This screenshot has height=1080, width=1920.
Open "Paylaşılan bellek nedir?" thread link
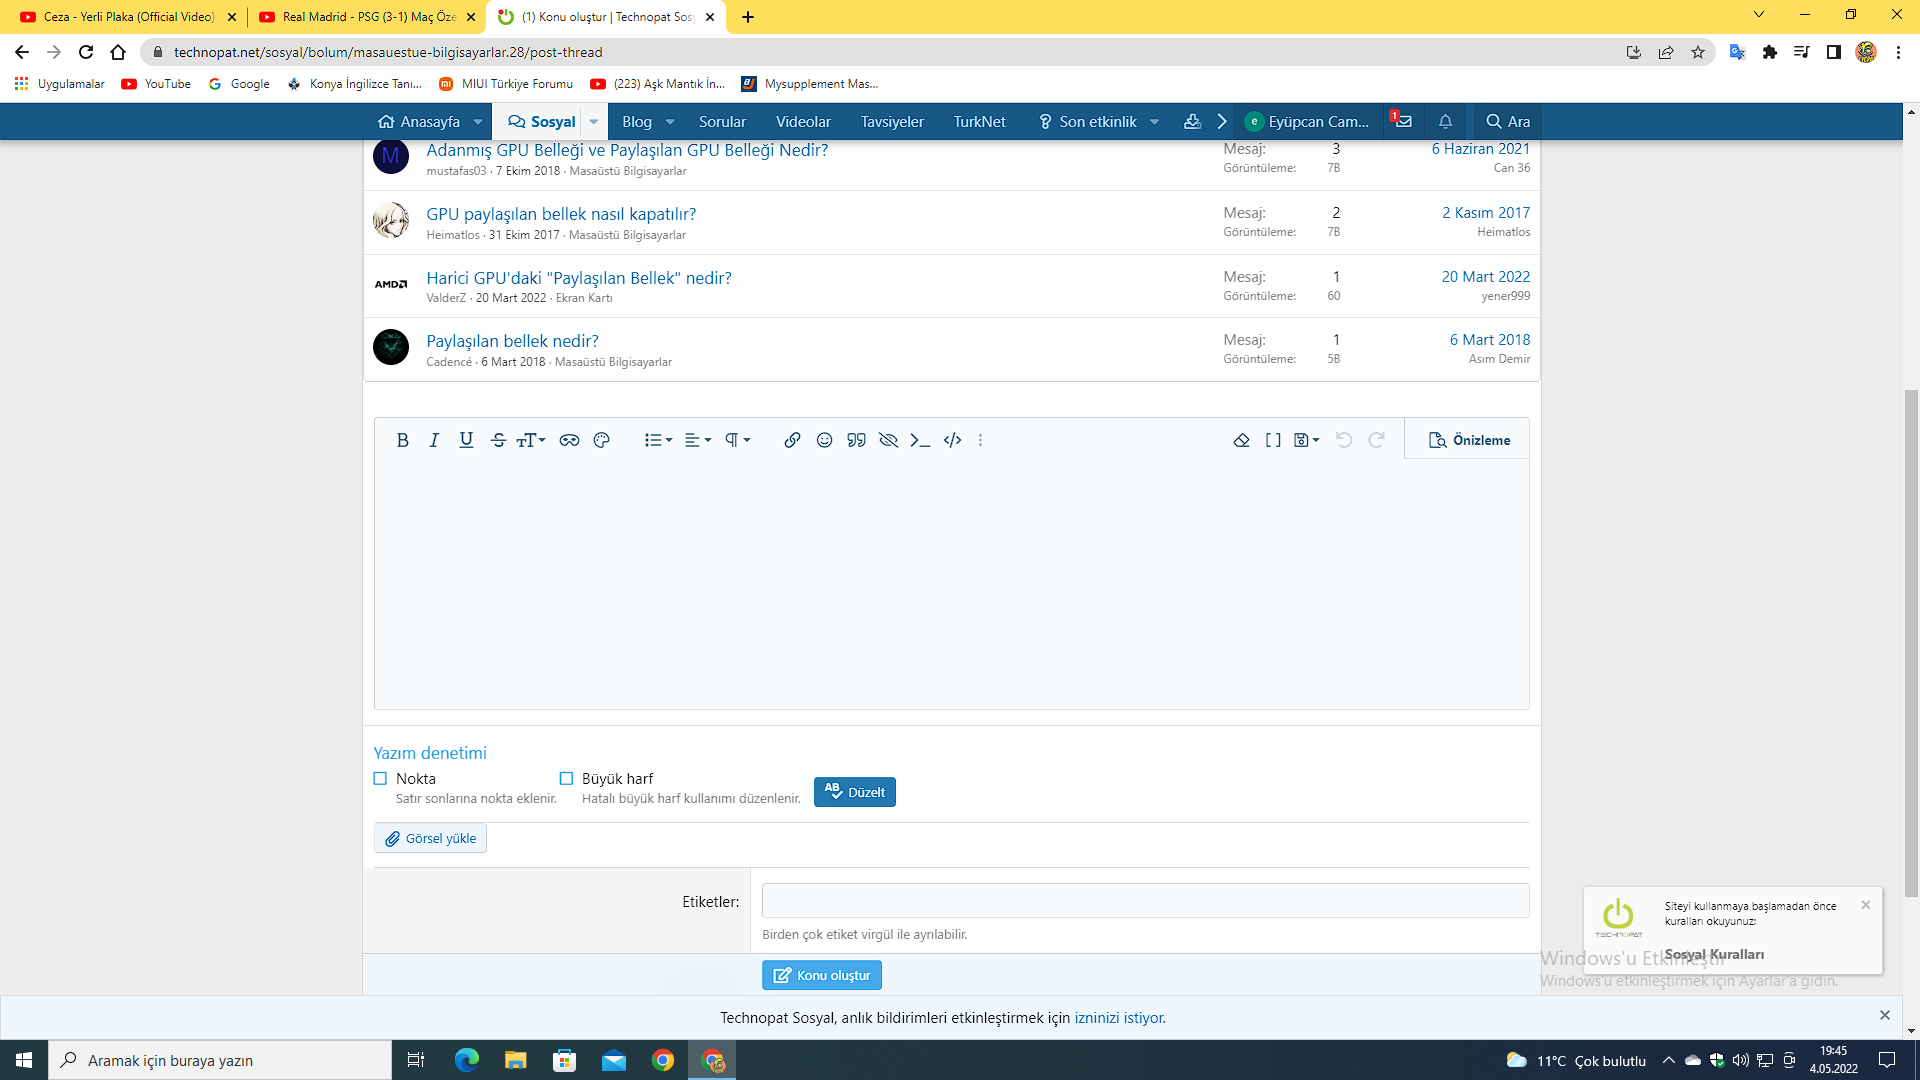pos(512,341)
